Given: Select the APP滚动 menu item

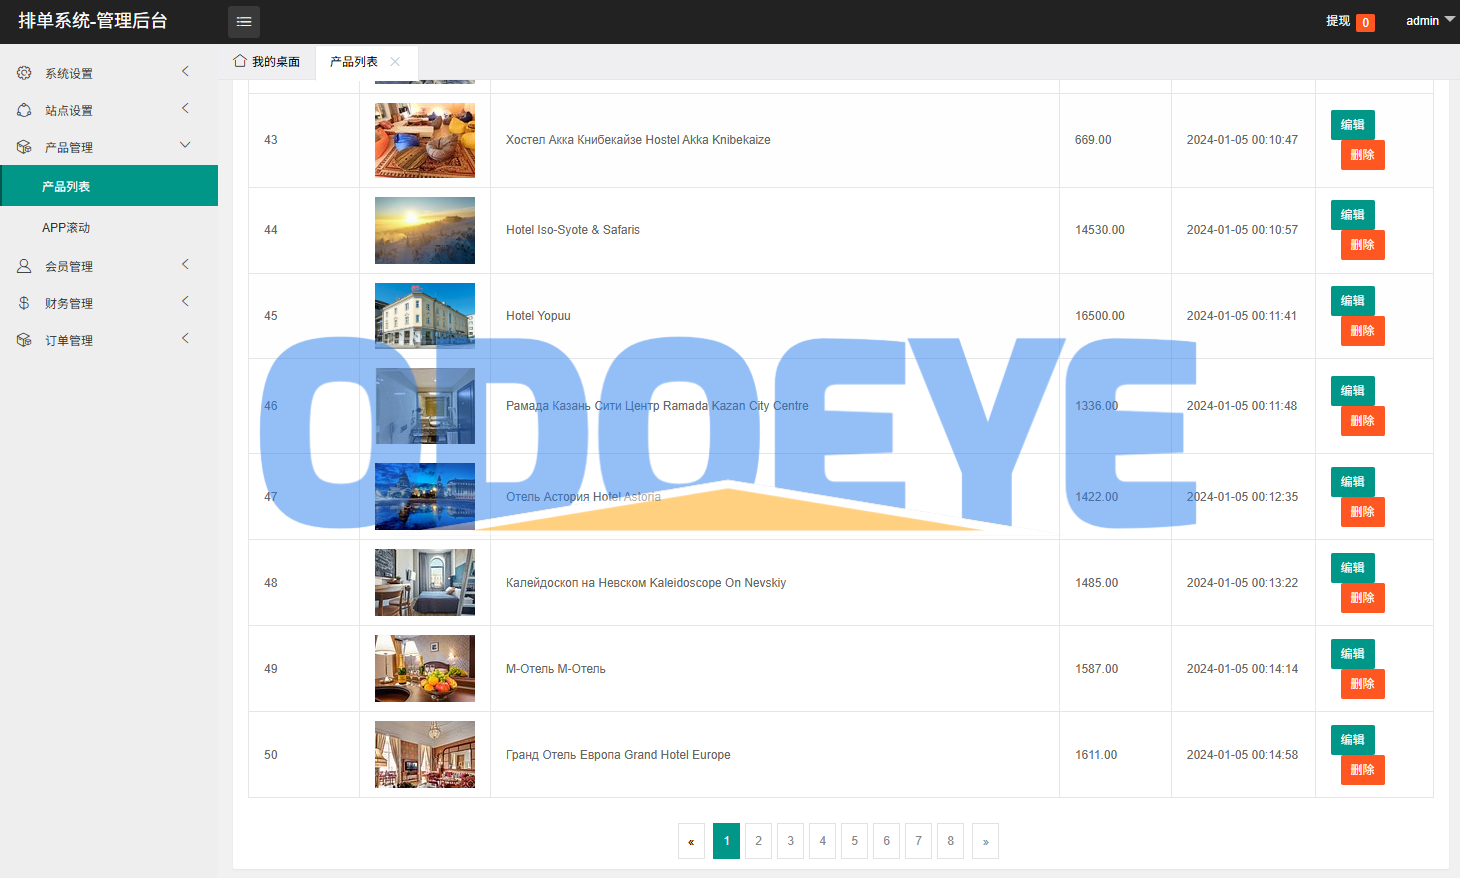Looking at the screenshot, I should pyautogui.click(x=66, y=228).
